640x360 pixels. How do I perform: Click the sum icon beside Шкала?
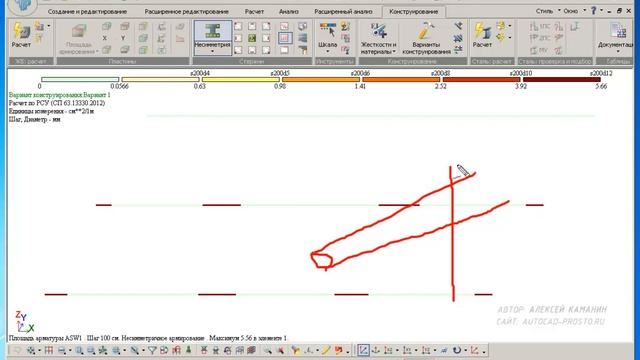pyautogui.click(x=345, y=27)
